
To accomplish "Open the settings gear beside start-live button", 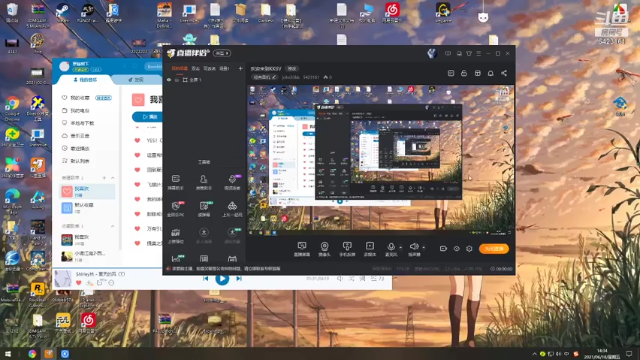I will click(469, 249).
